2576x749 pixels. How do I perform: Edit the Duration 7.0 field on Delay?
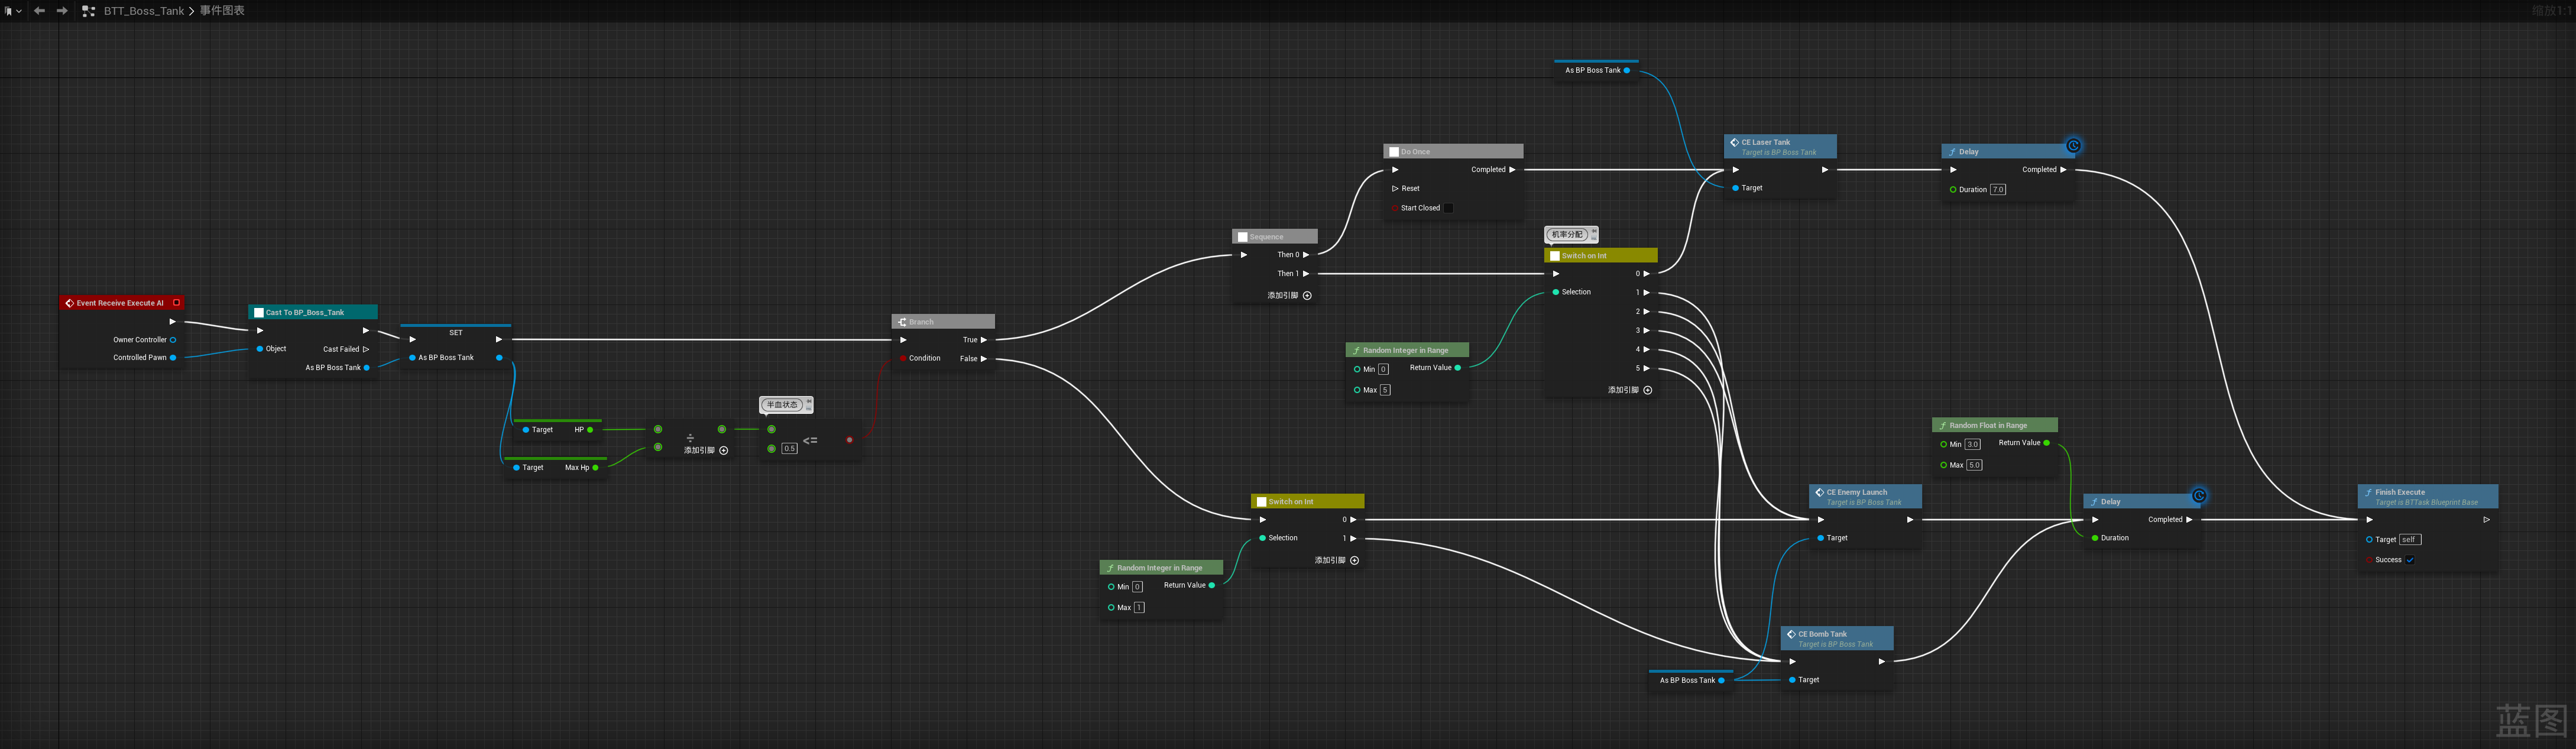tap(1997, 190)
